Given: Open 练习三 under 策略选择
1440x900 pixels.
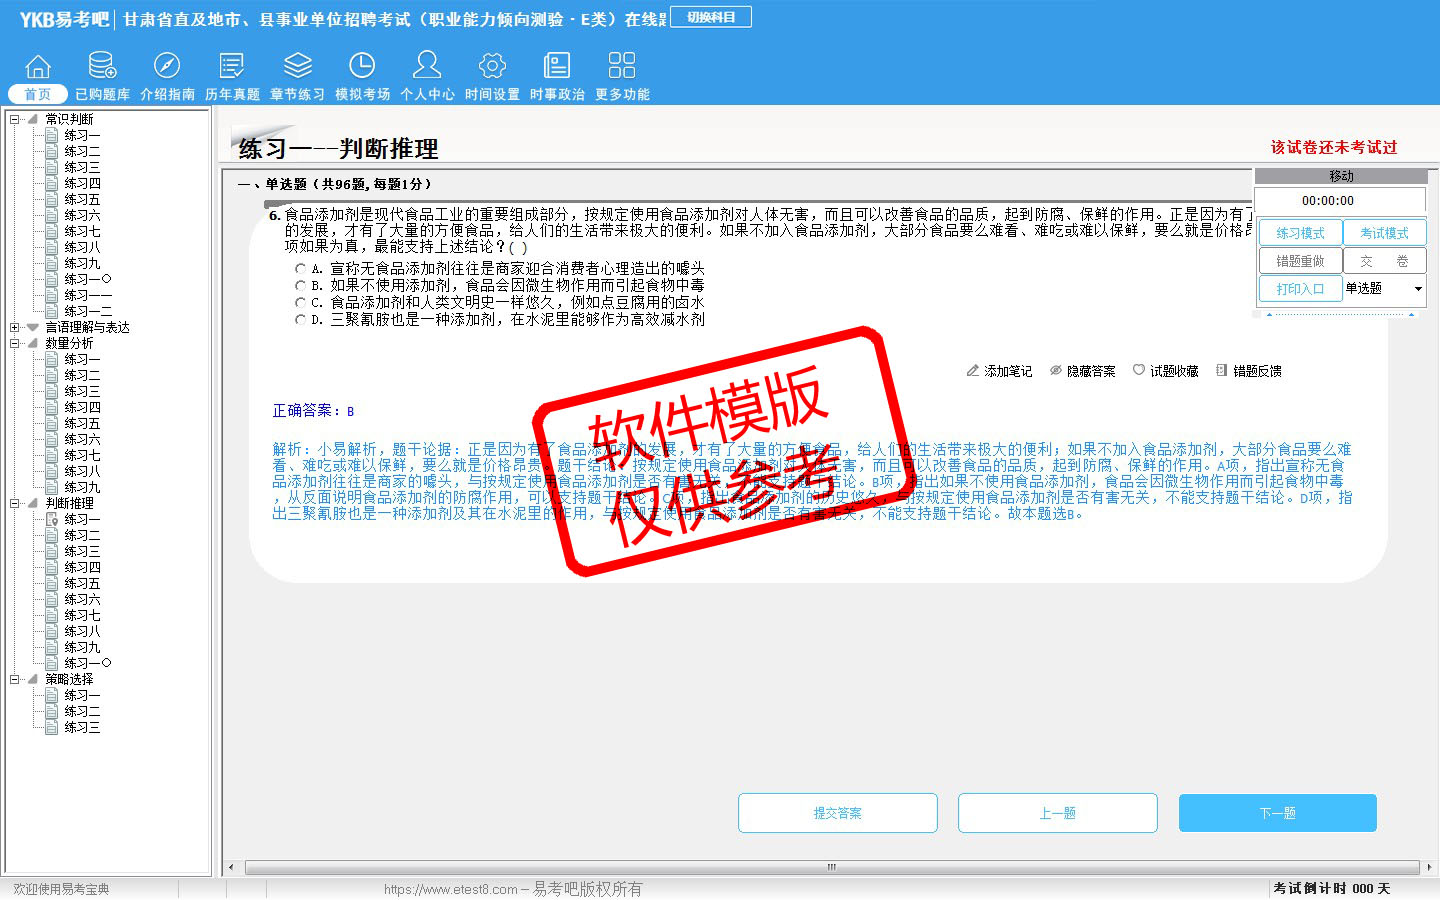Looking at the screenshot, I should pyautogui.click(x=82, y=727).
